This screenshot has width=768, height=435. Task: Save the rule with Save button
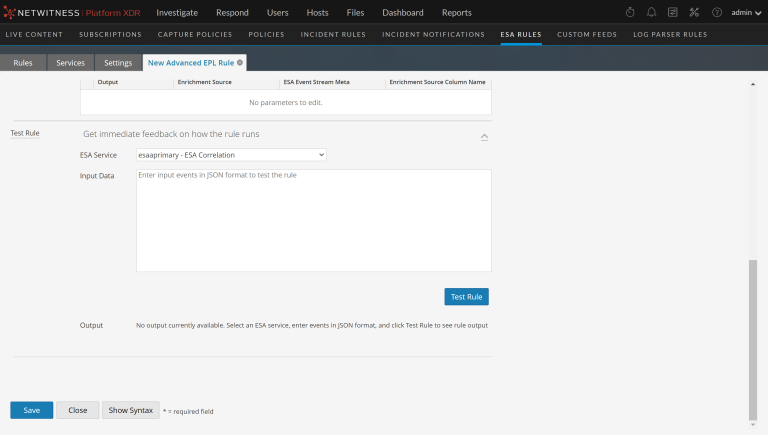32,410
